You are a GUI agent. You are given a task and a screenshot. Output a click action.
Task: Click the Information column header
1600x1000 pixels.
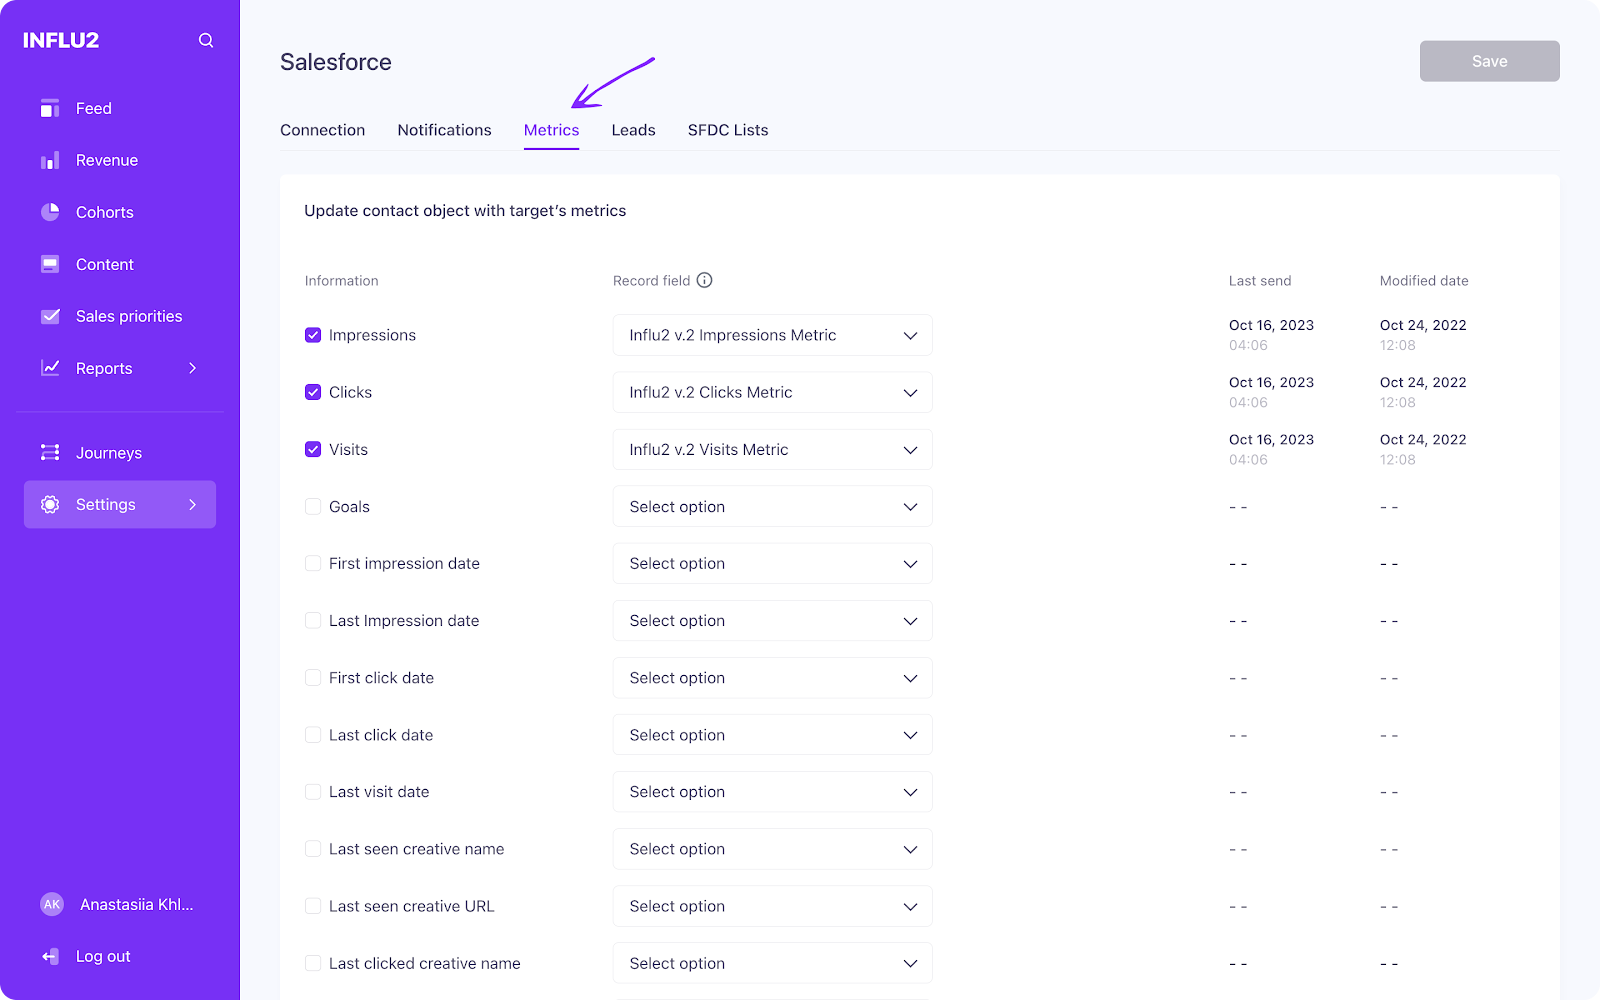tap(342, 281)
